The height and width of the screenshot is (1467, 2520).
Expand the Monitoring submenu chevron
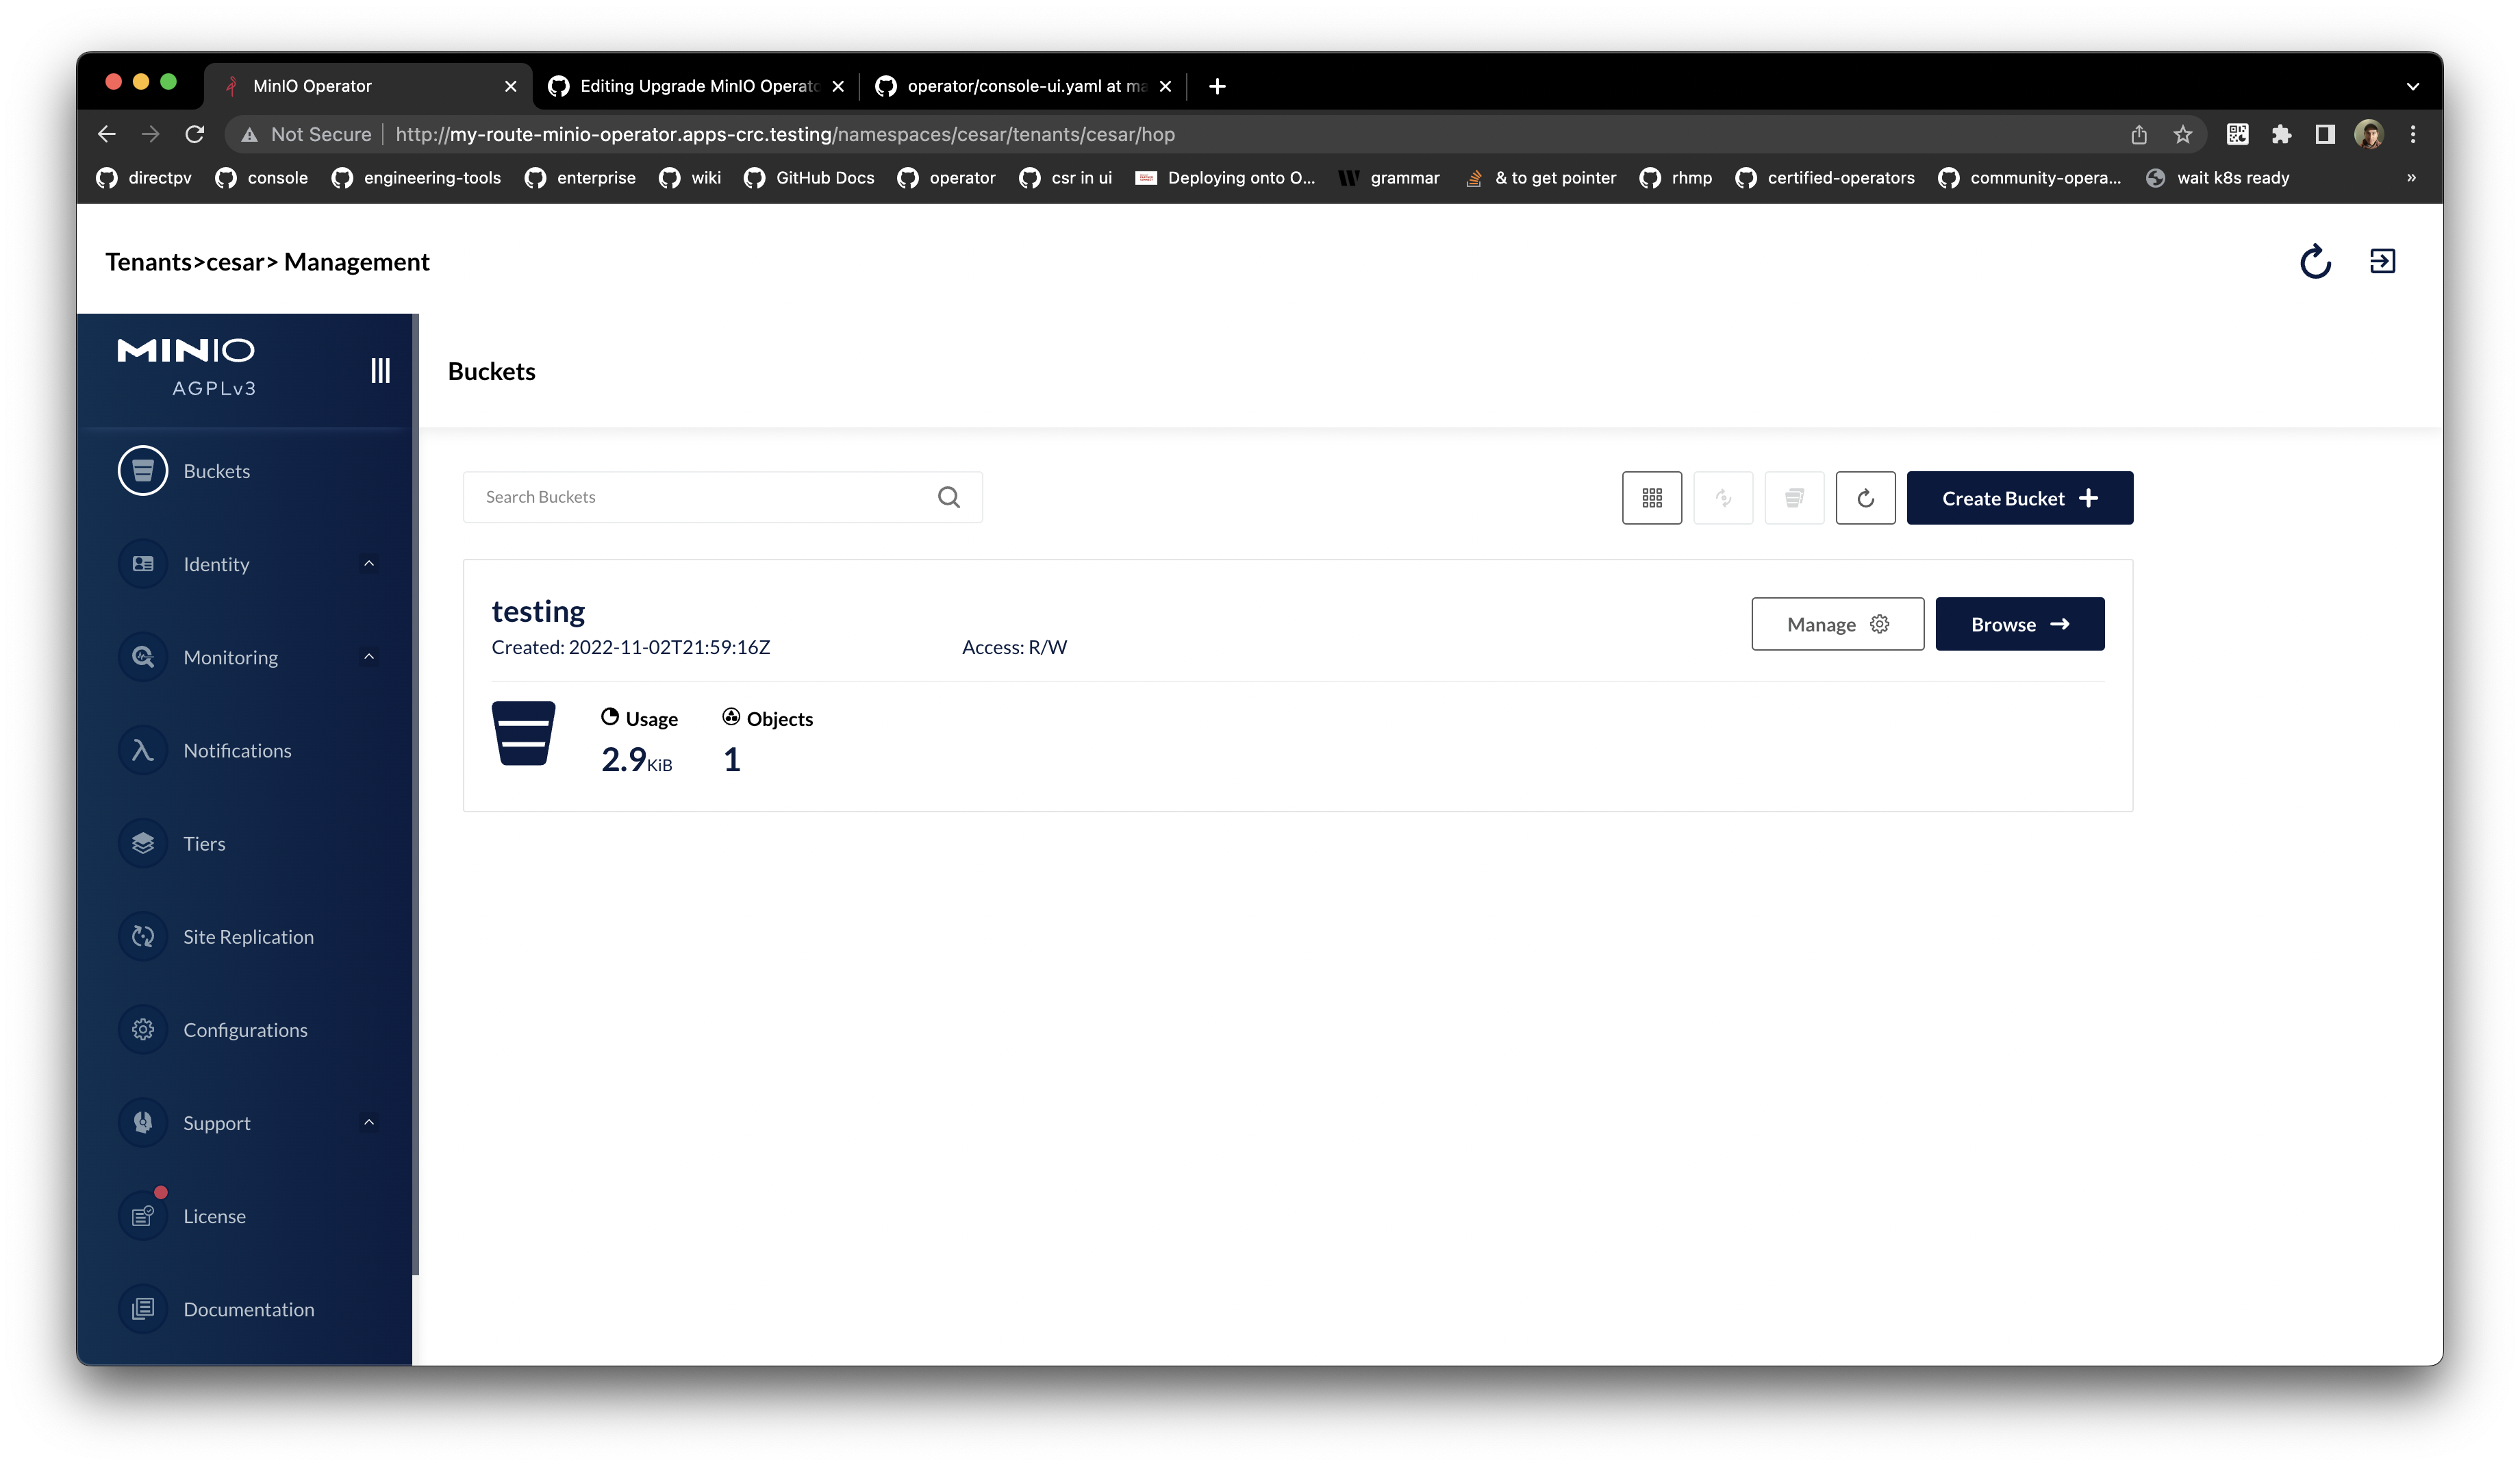point(369,657)
